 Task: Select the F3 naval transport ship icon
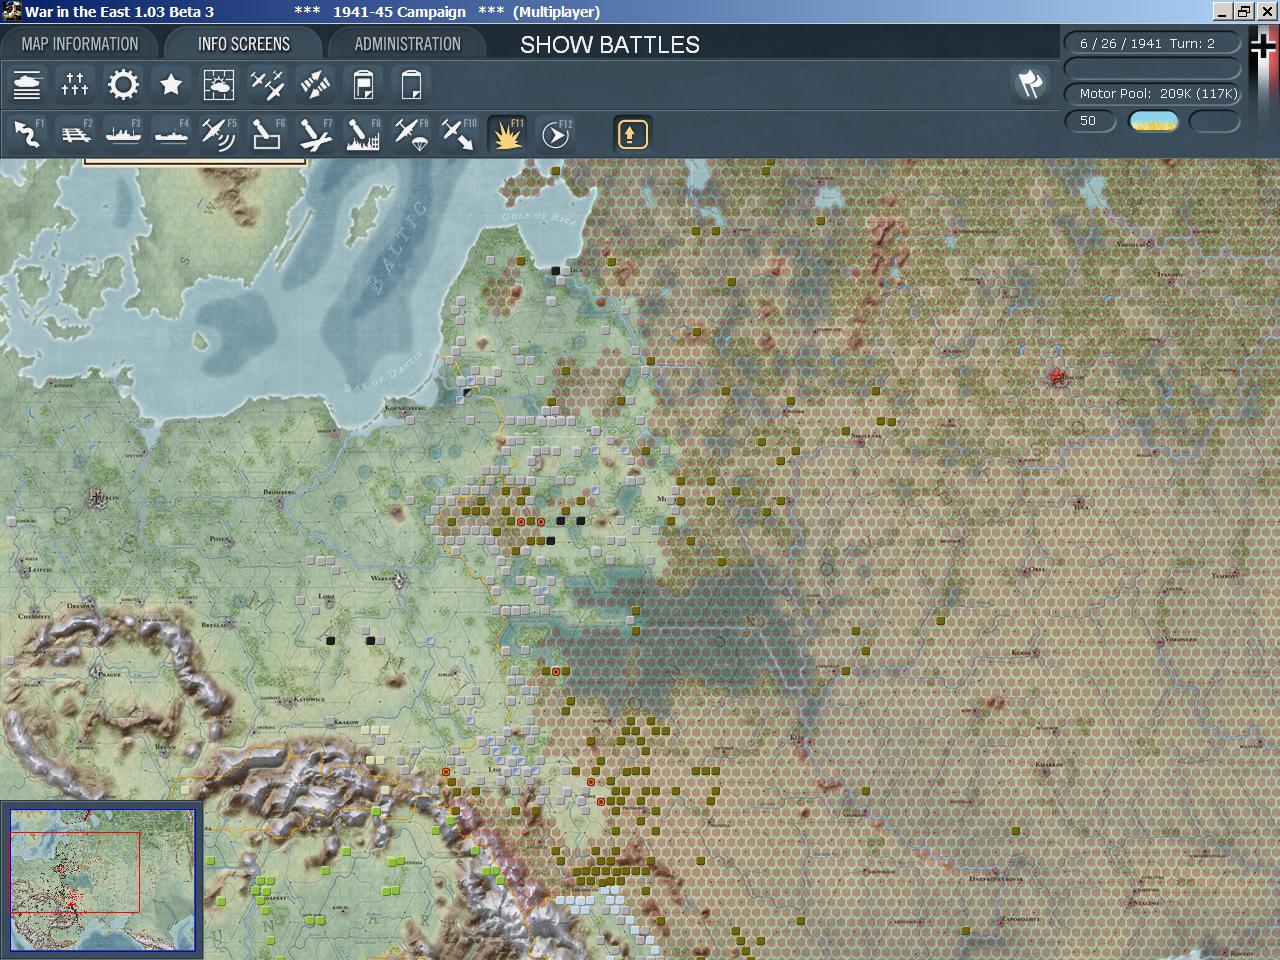click(x=123, y=134)
